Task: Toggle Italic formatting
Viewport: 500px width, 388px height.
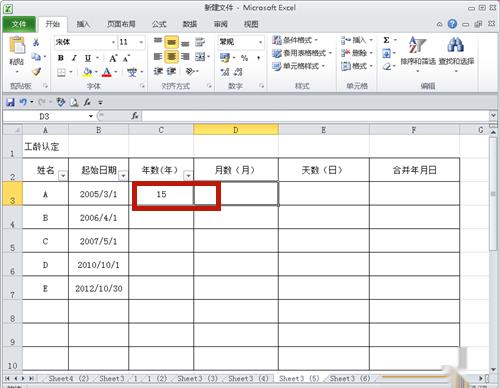Action: [74, 58]
